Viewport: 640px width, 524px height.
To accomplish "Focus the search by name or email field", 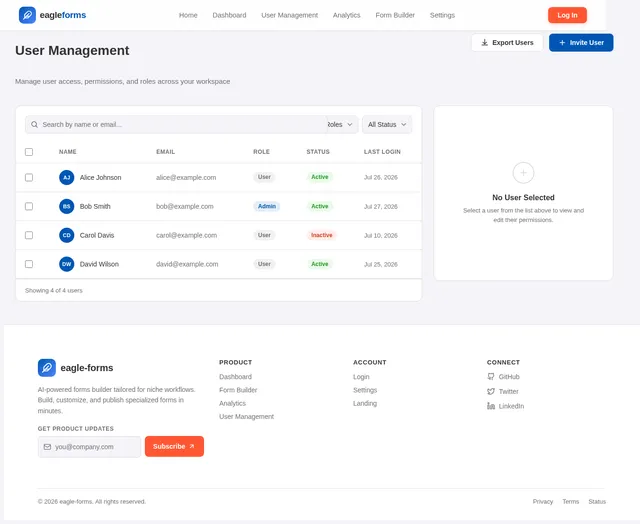I will pos(176,124).
